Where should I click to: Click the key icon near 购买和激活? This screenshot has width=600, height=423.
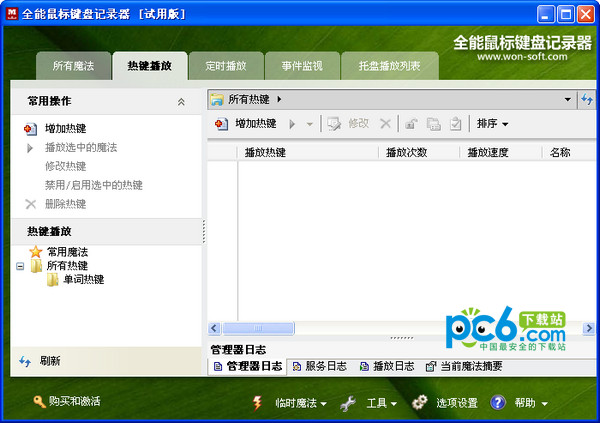coord(39,402)
